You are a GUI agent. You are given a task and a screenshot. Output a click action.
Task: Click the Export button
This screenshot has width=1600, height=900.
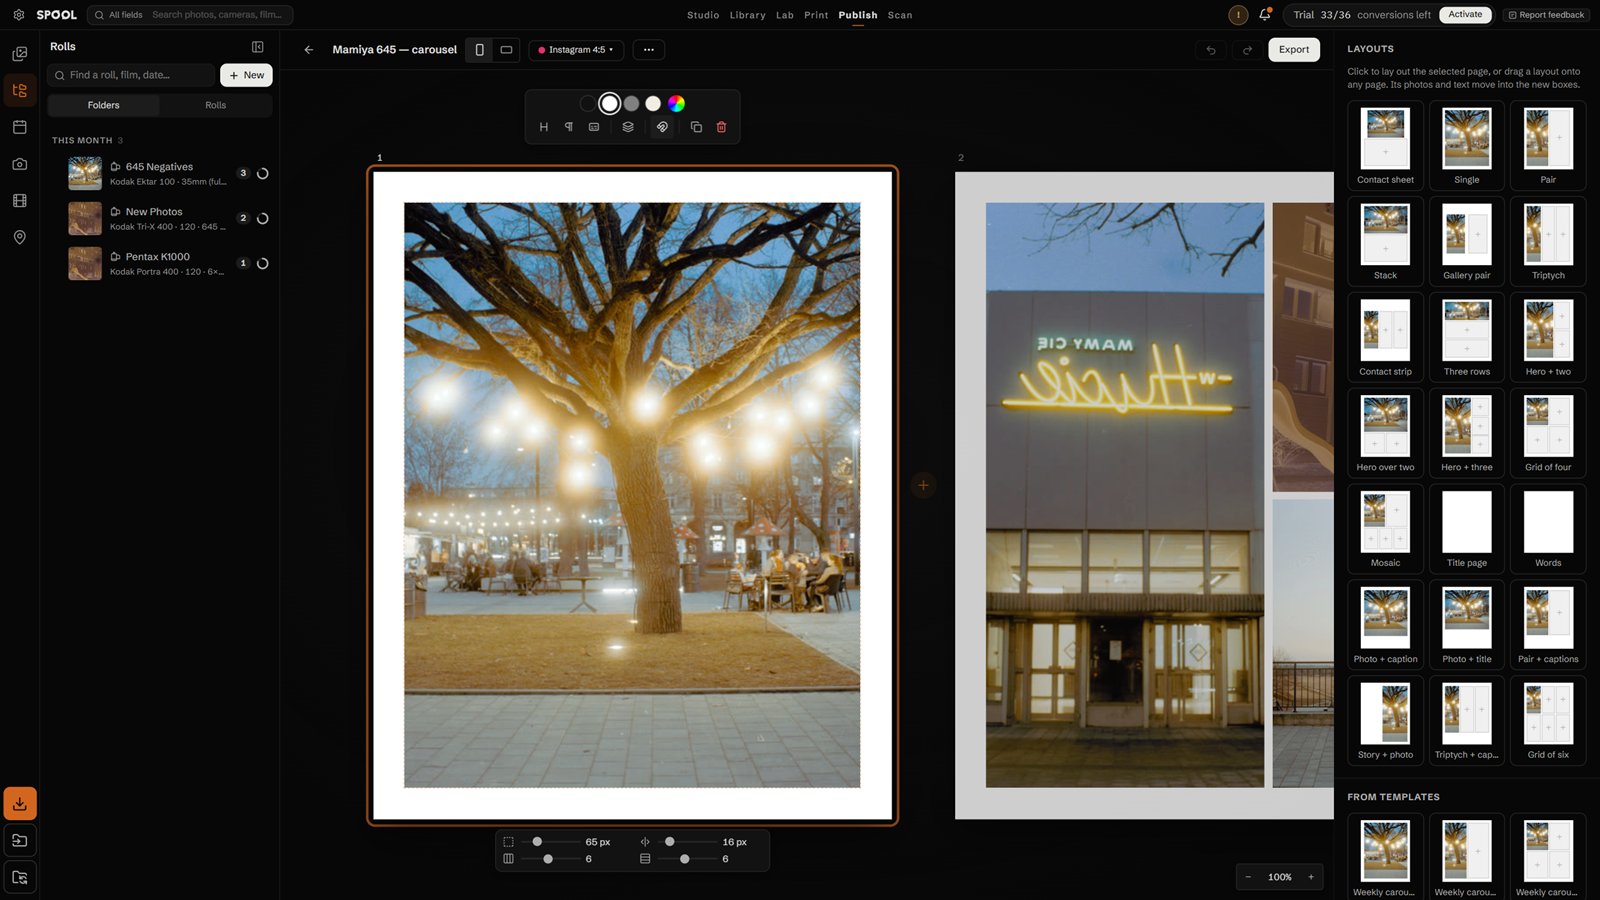pos(1294,50)
